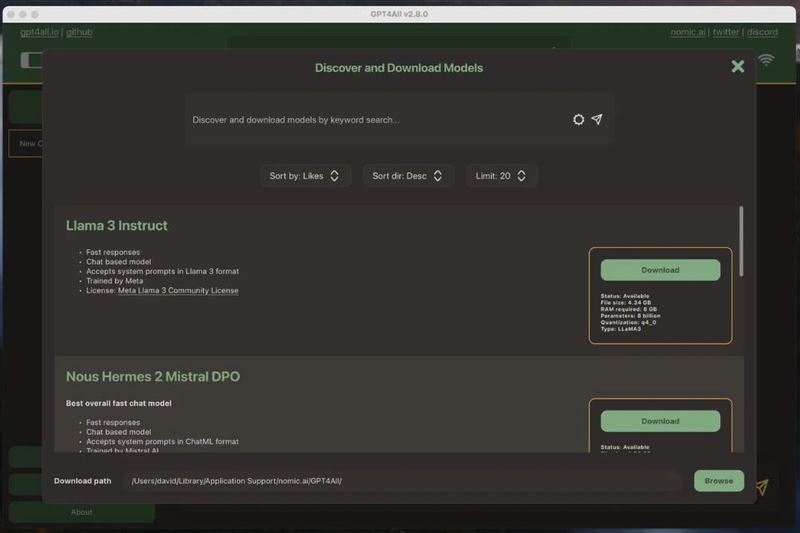Download the Llama 3 Instruct model
This screenshot has height=533, width=800.
click(x=660, y=270)
